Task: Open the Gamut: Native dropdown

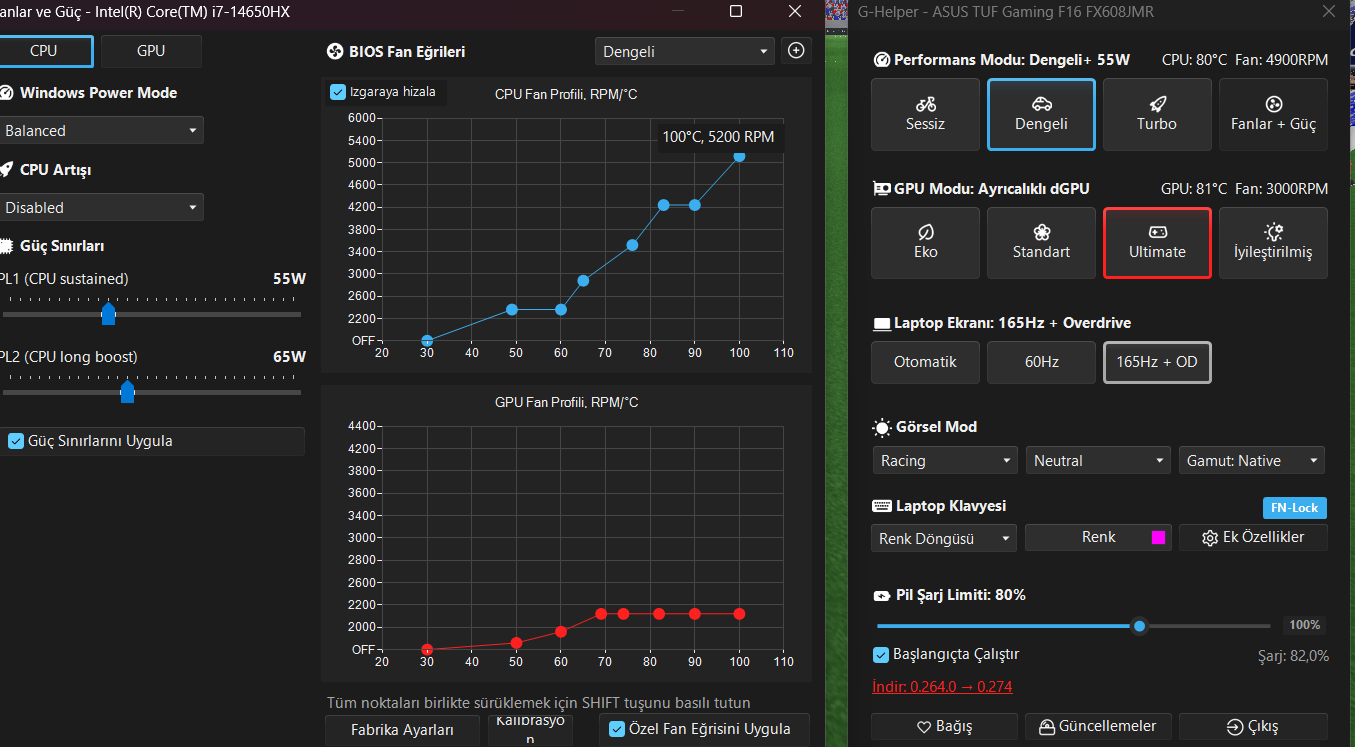Action: [x=1252, y=460]
